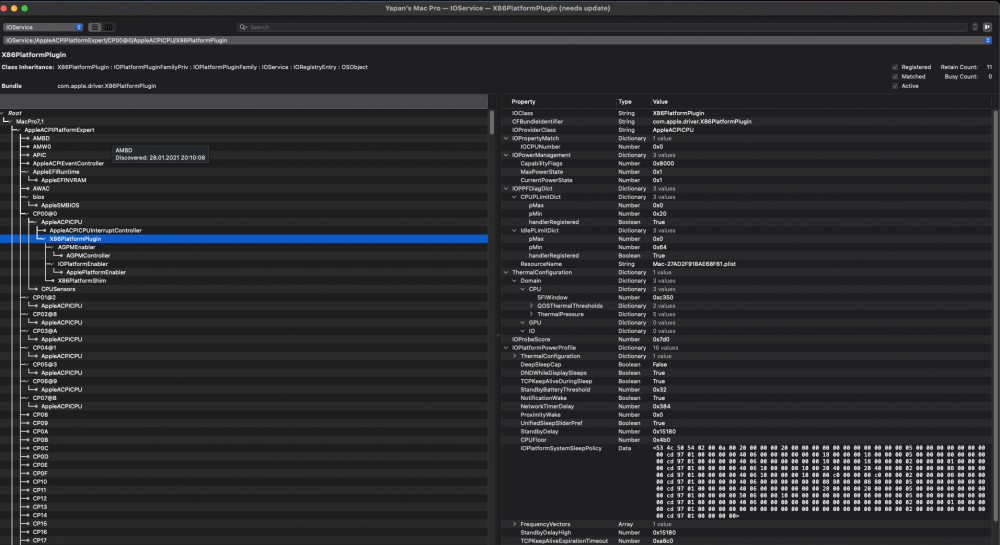The image size is (1000, 545).
Task: Select the CP0F tree row
Action: (x=244, y=474)
